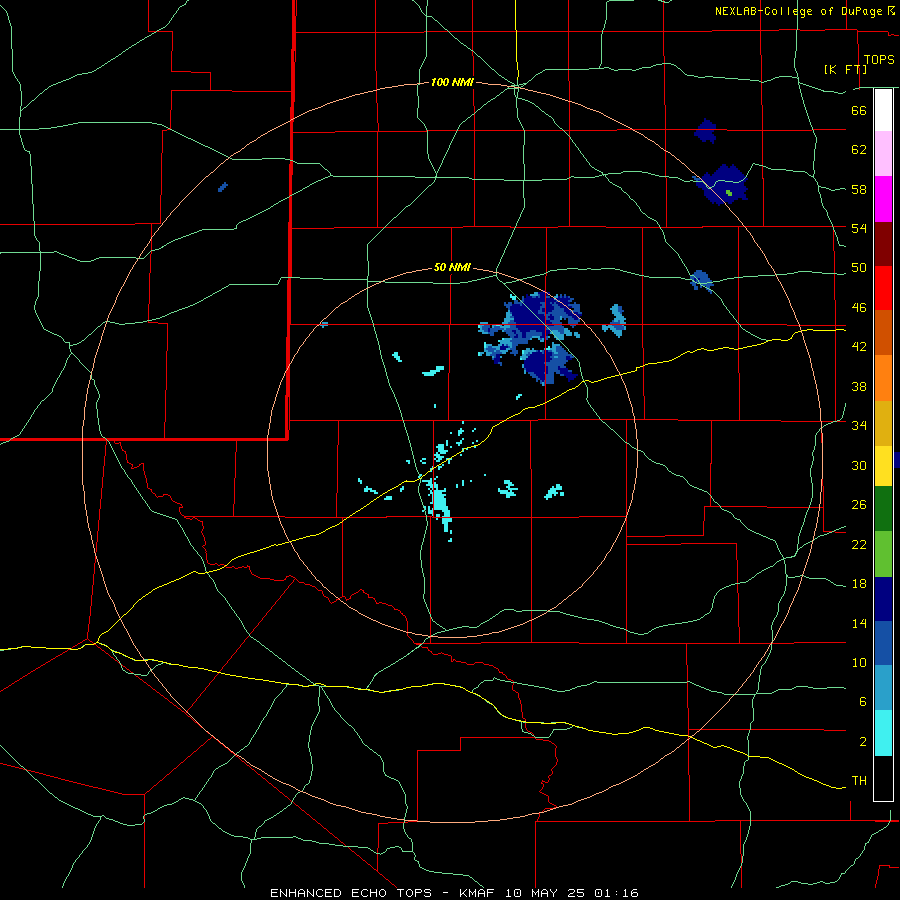Click the dark red swatch below 54
The height and width of the screenshot is (900, 900).
883,244
